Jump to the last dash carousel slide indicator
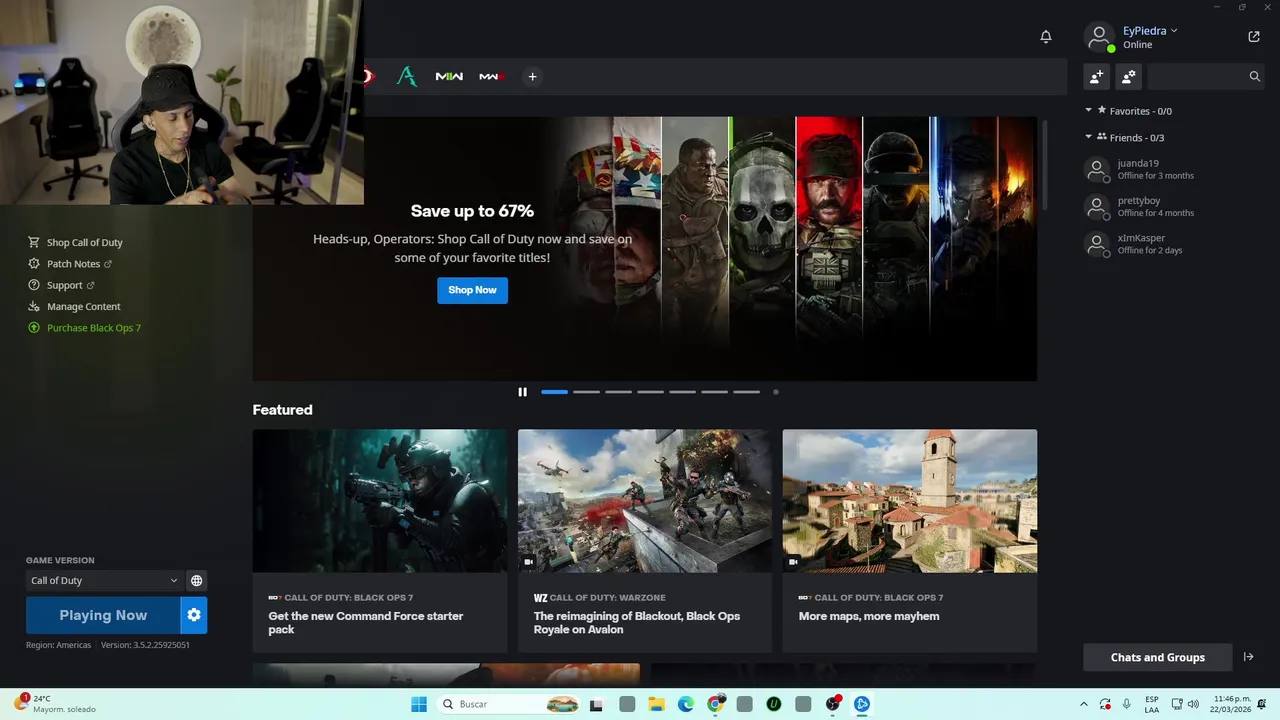 coord(746,392)
